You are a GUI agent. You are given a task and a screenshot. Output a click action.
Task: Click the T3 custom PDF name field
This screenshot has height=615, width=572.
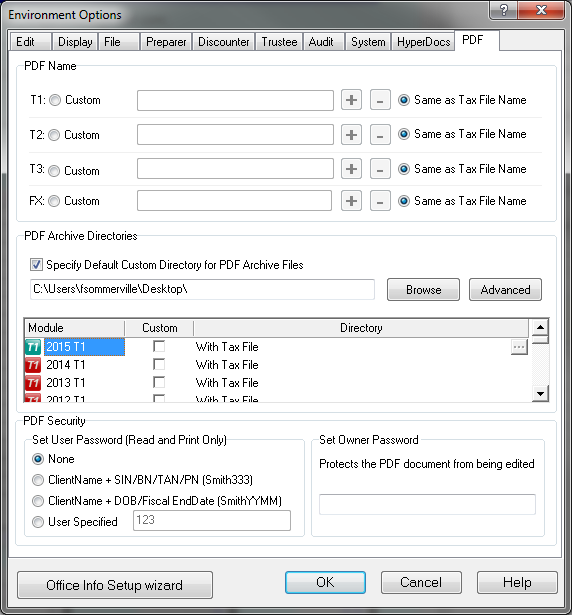[235, 169]
